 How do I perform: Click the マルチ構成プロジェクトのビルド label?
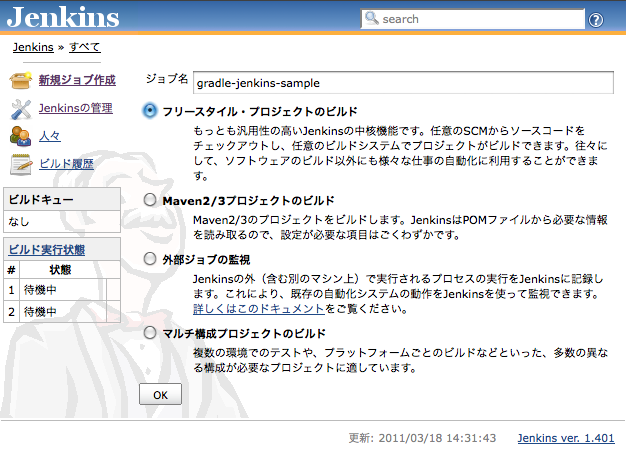pos(244,333)
